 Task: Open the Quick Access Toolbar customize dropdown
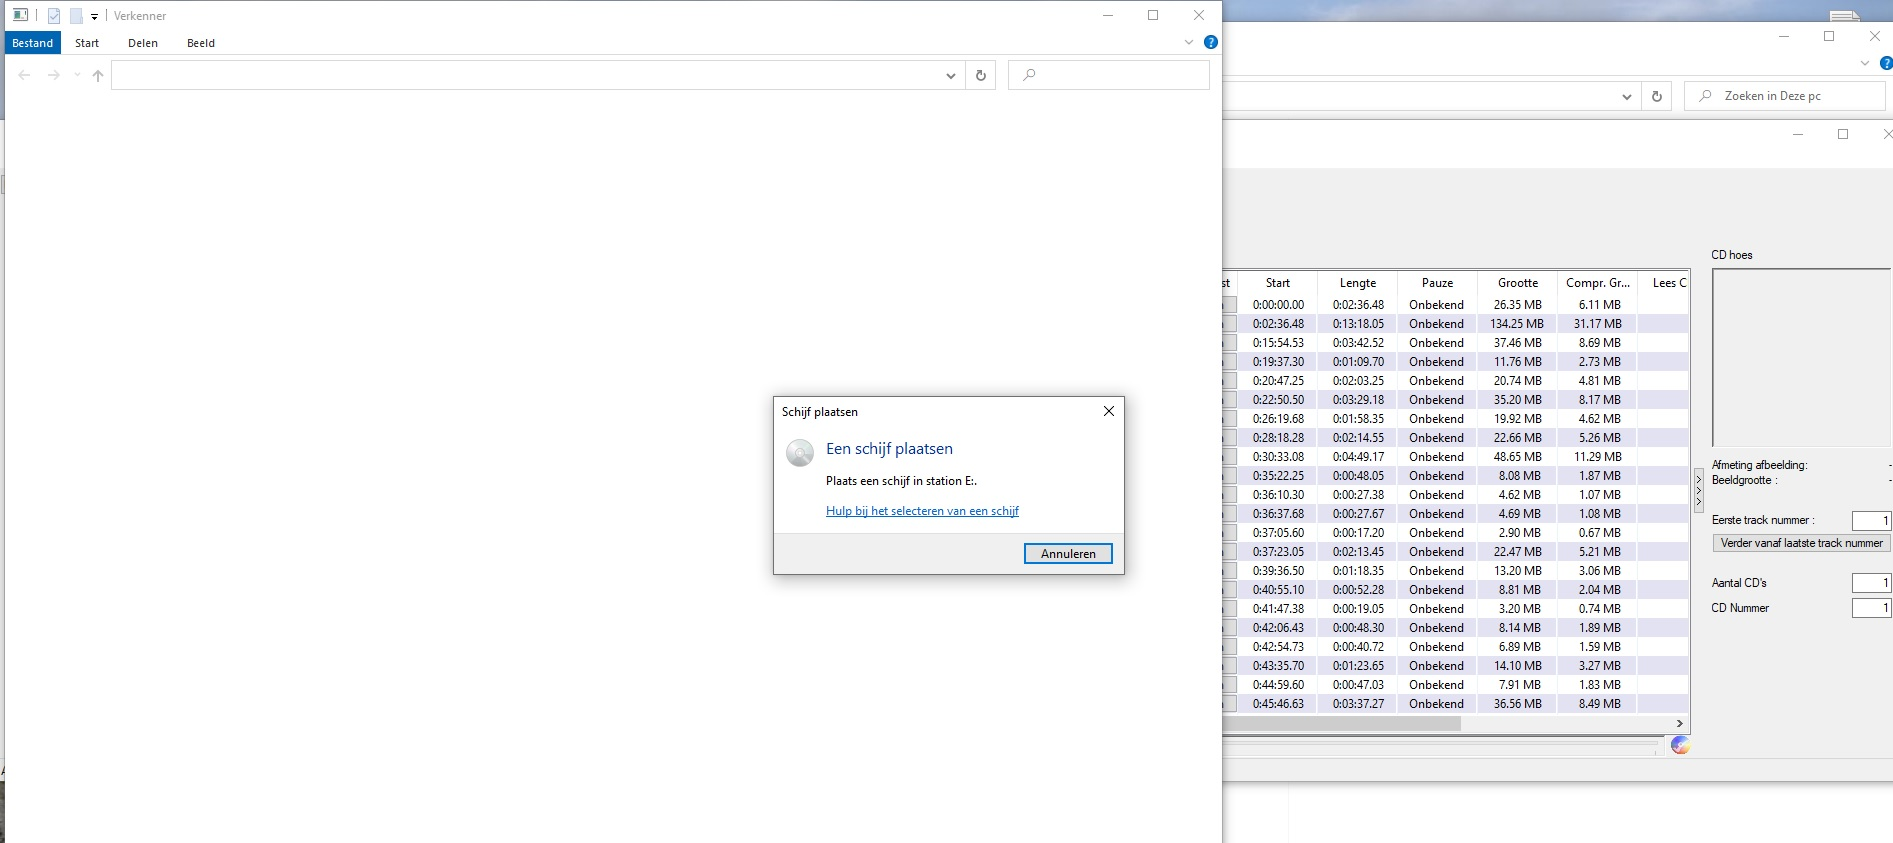[94, 16]
